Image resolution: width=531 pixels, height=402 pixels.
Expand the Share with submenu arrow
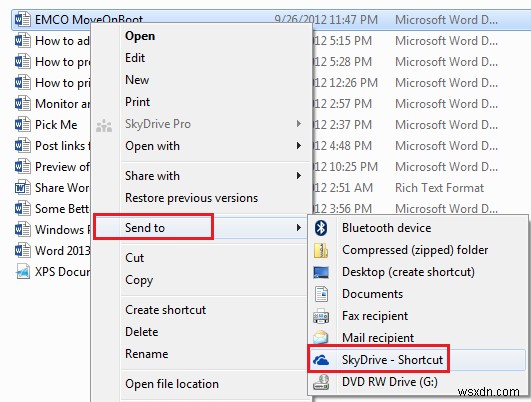pyautogui.click(x=299, y=175)
